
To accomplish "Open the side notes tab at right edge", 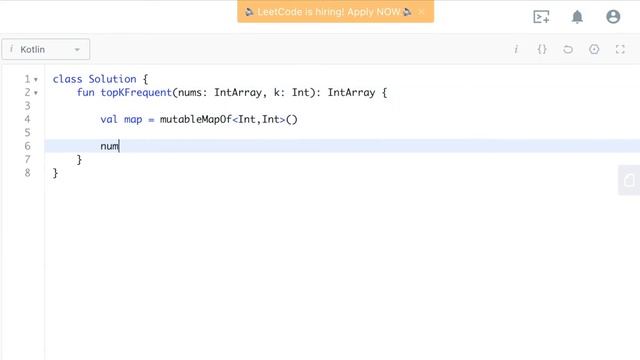I will point(629,180).
